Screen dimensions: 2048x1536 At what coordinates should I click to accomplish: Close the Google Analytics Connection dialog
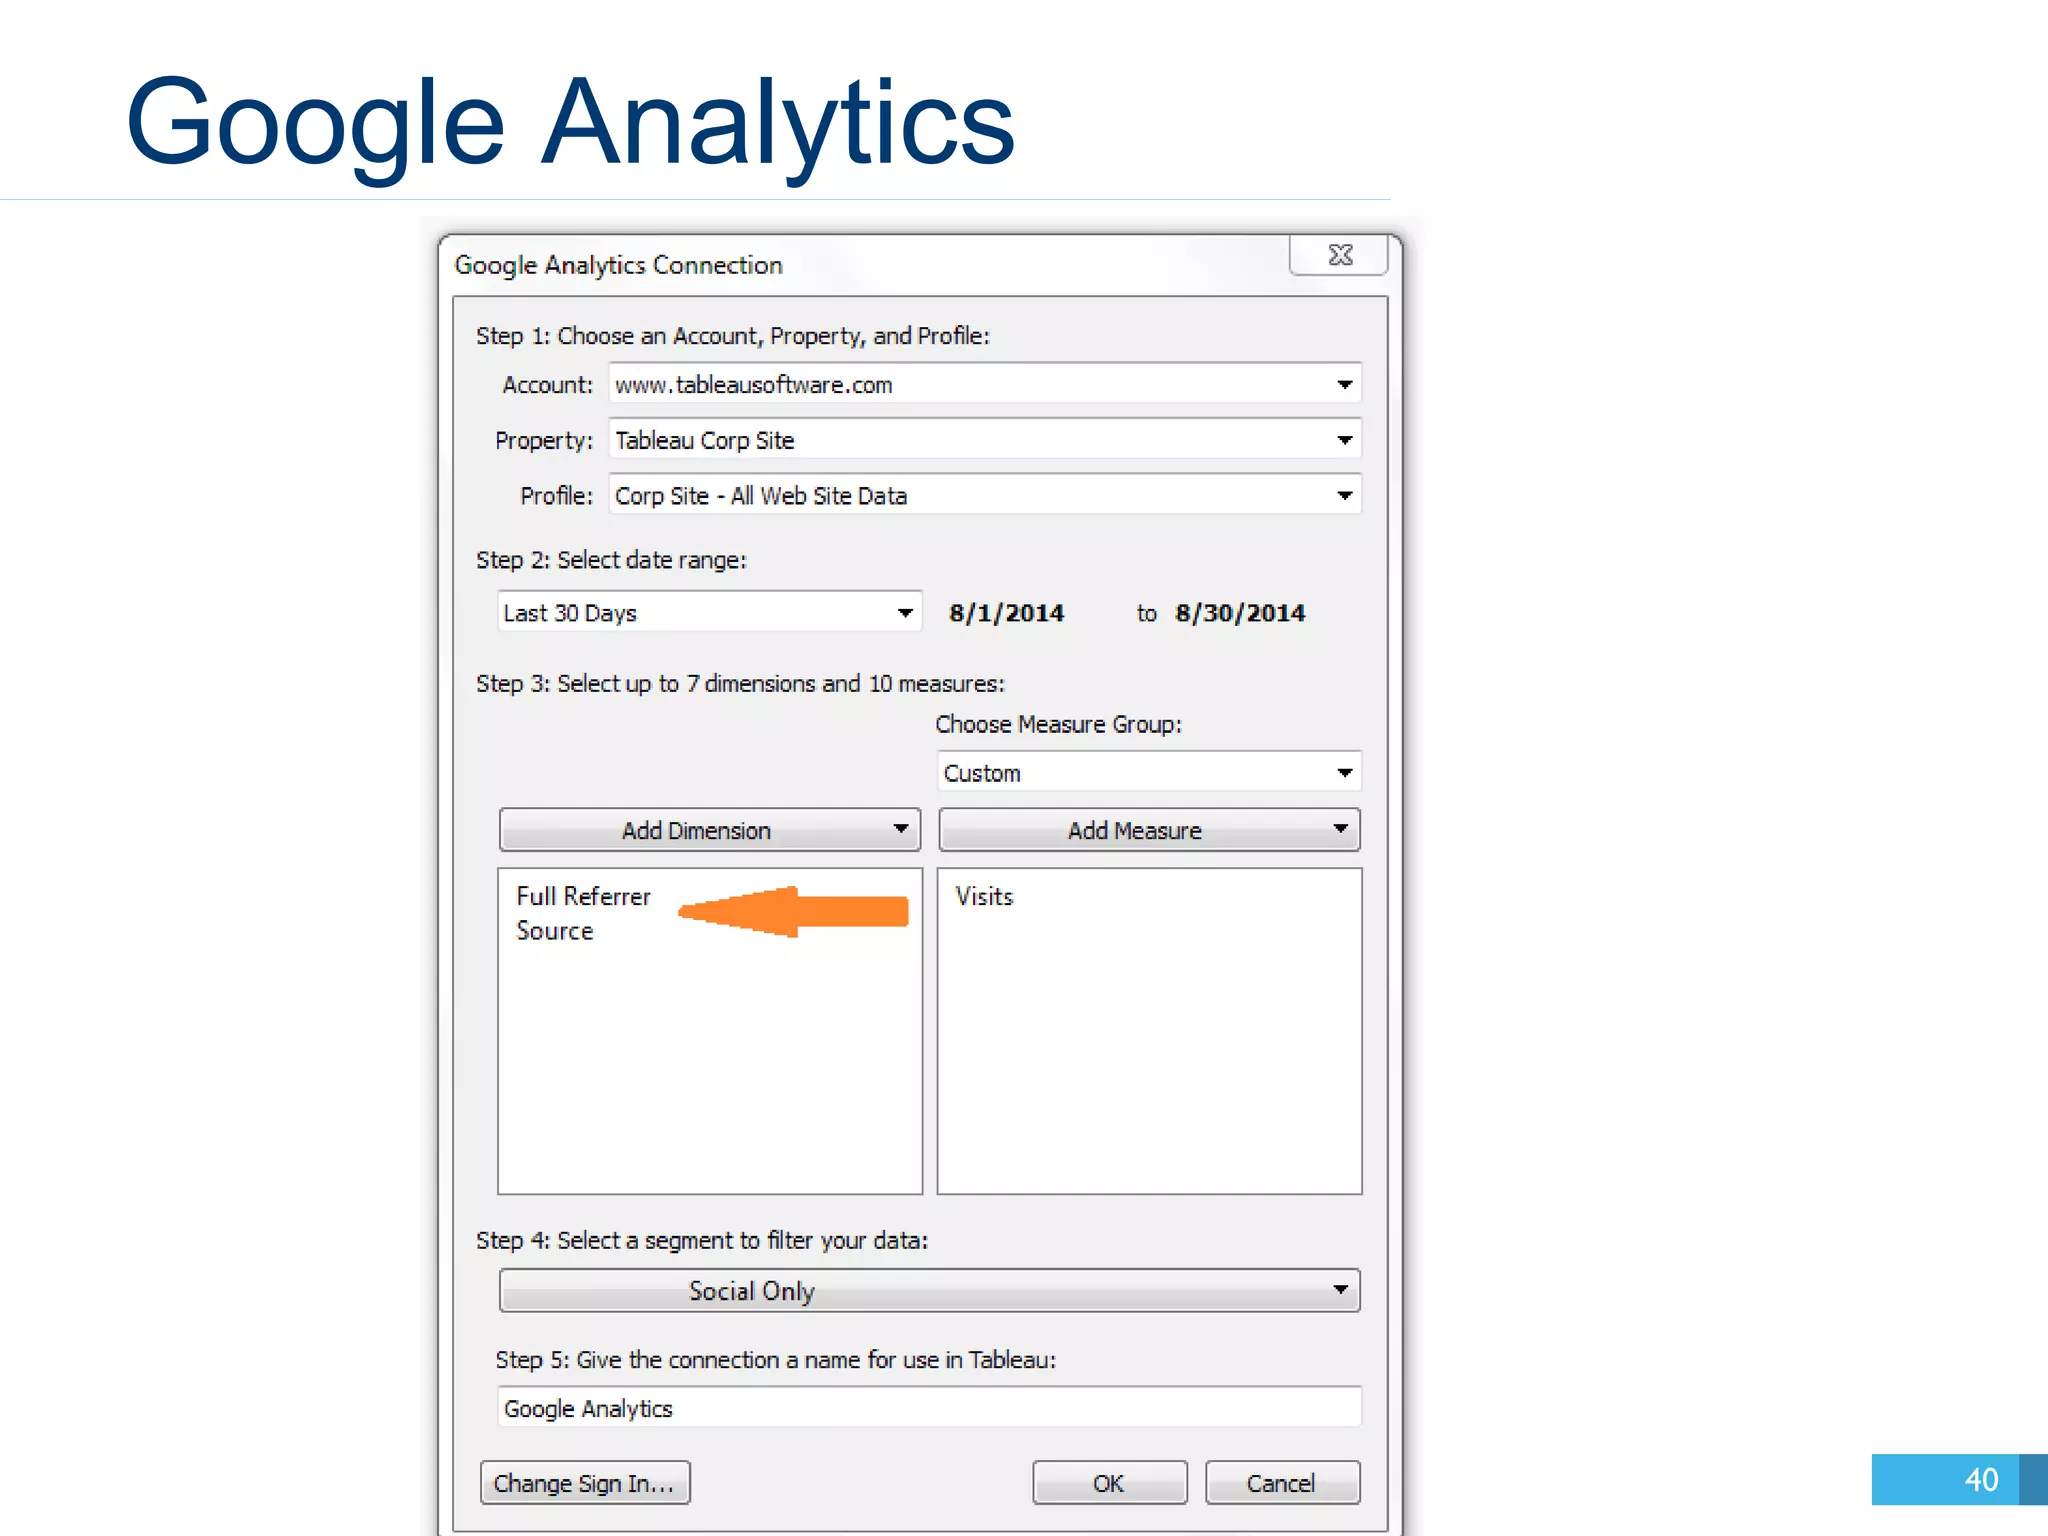(1339, 255)
